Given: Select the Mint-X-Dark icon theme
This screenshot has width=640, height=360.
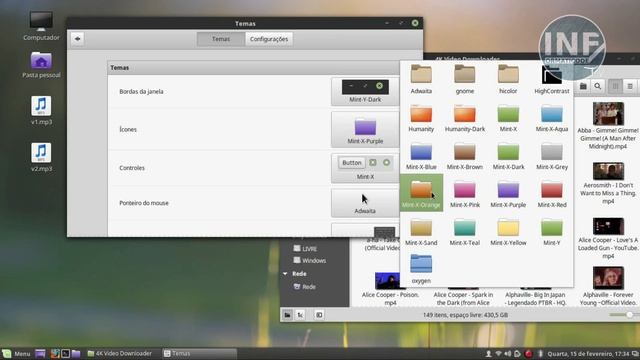Looking at the screenshot, I should point(508,156).
